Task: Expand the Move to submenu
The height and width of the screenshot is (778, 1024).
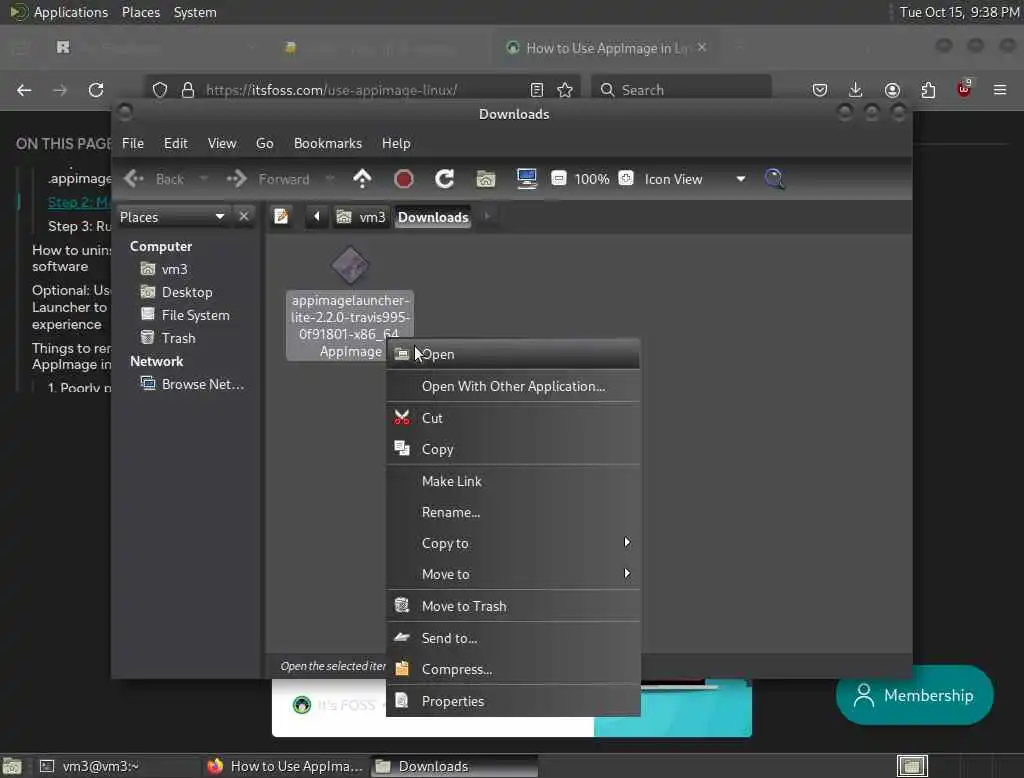Action: click(513, 574)
